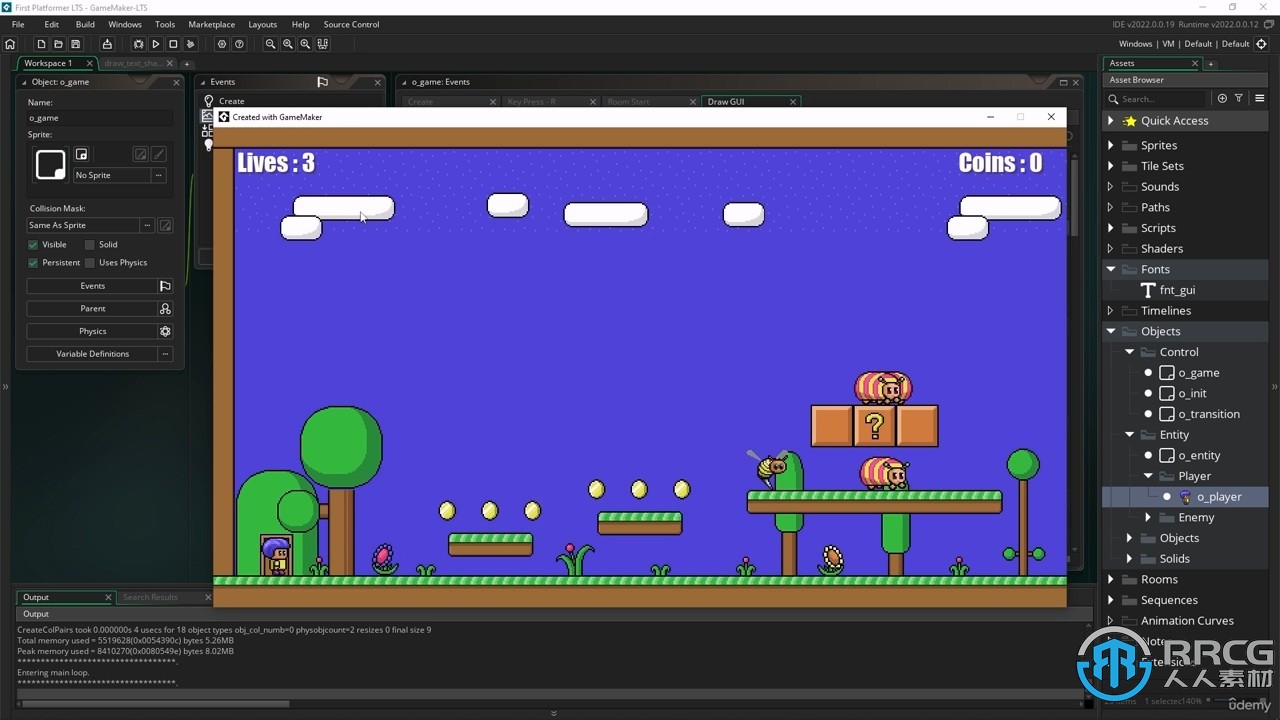Select the o_game object in asset tree

coord(1198,373)
